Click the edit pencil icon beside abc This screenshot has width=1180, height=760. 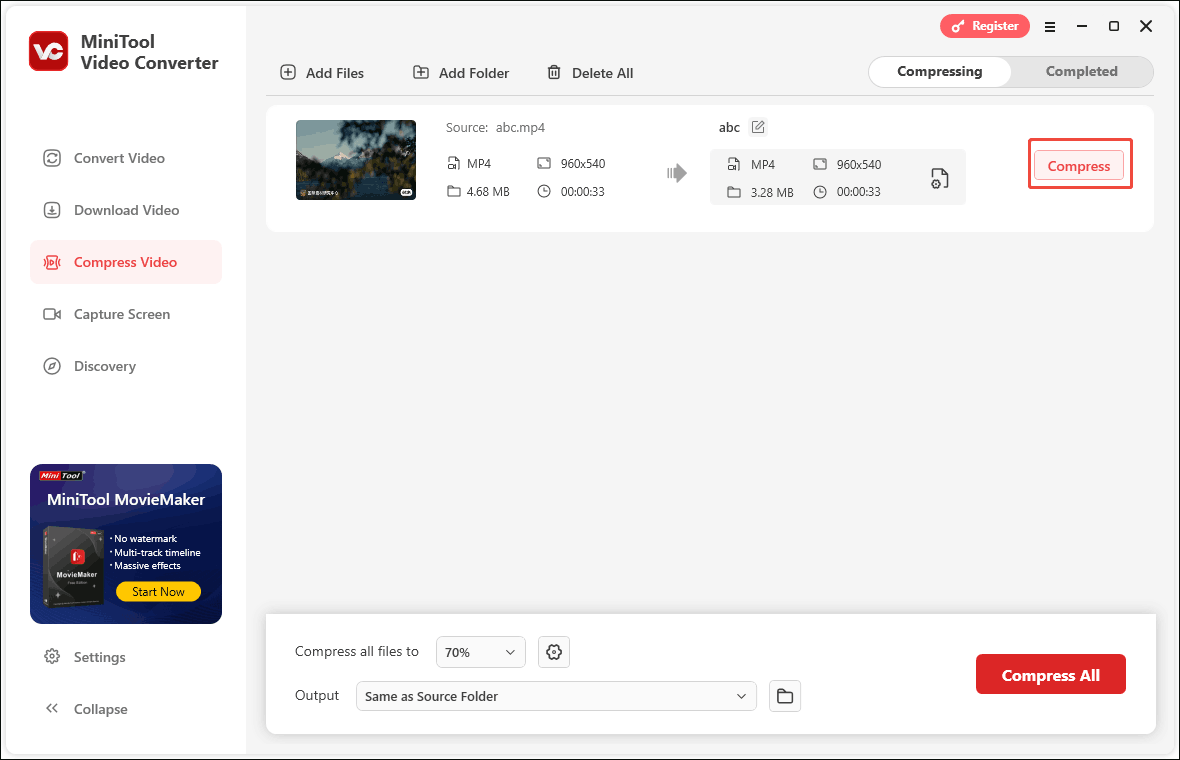(758, 127)
